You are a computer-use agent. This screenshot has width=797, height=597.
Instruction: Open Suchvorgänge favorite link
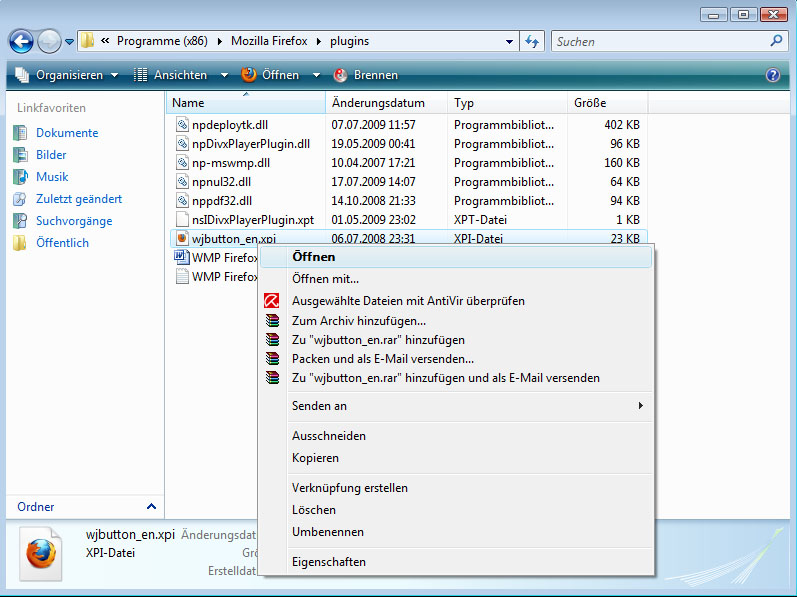pyautogui.click(x=74, y=221)
